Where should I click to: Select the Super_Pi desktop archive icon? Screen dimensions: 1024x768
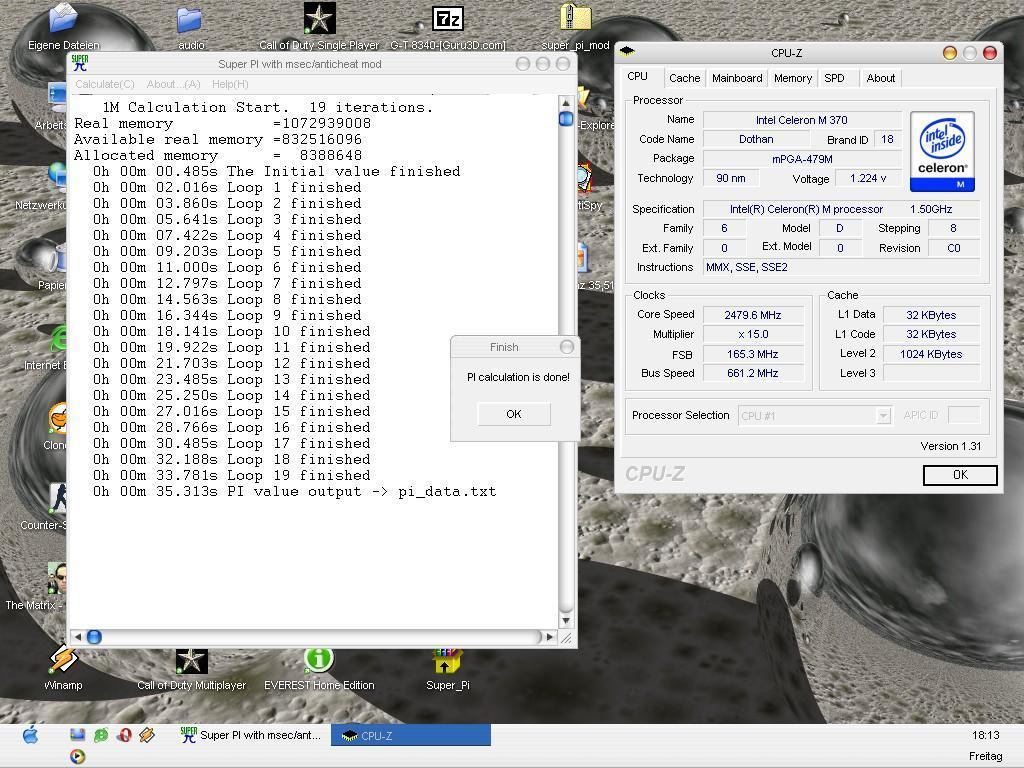coord(447,669)
